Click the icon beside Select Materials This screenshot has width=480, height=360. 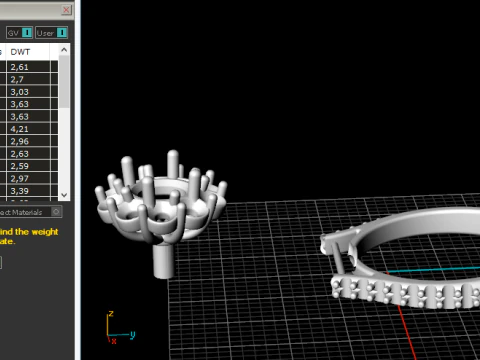pyautogui.click(x=56, y=212)
